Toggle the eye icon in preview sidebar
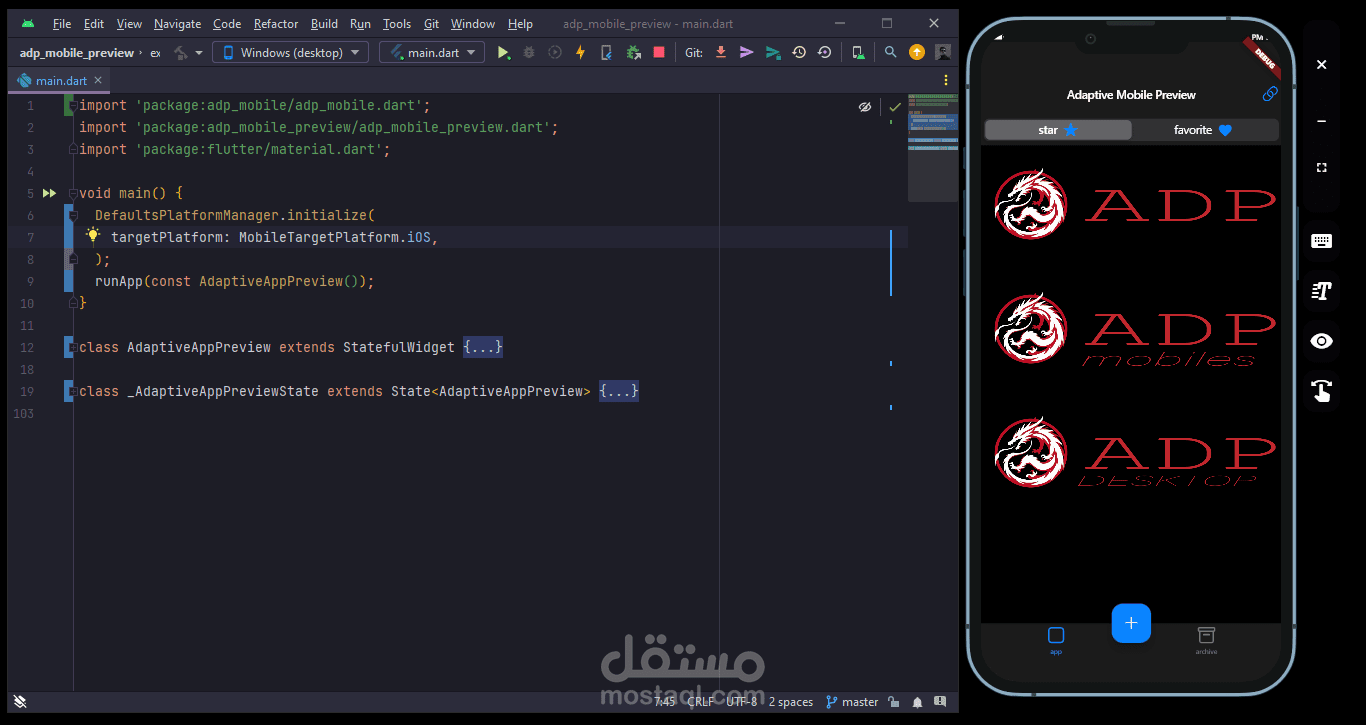 [x=1321, y=341]
